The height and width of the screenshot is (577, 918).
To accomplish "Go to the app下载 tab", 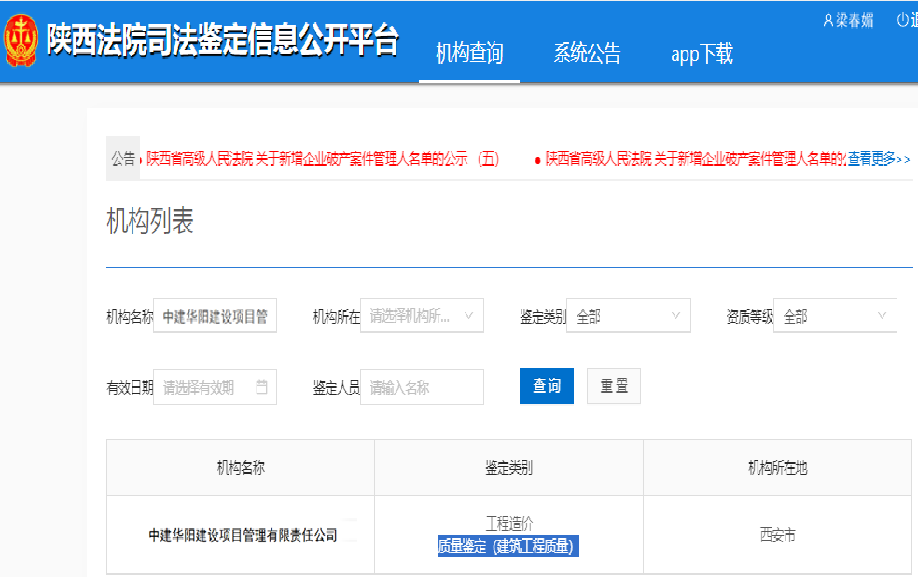I will pos(702,54).
